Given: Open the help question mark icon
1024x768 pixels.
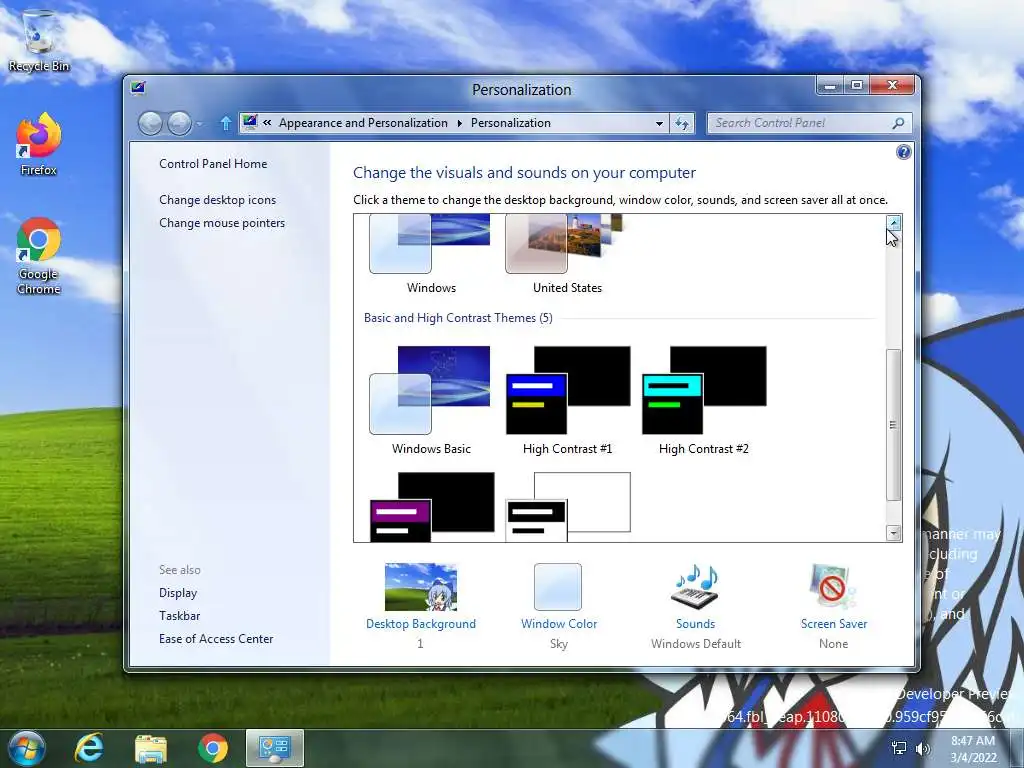Looking at the screenshot, I should tap(903, 152).
